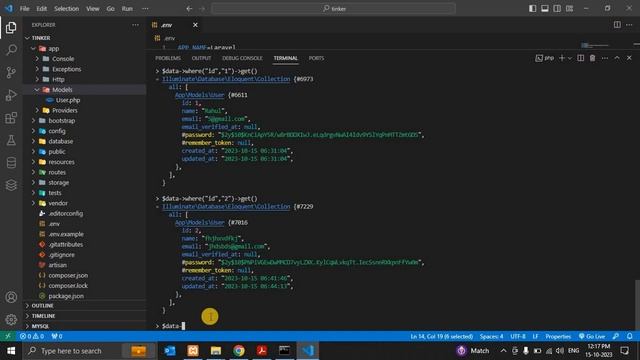Collapse the TINKER root folder
The width and height of the screenshot is (640, 360).
pos(41,38)
